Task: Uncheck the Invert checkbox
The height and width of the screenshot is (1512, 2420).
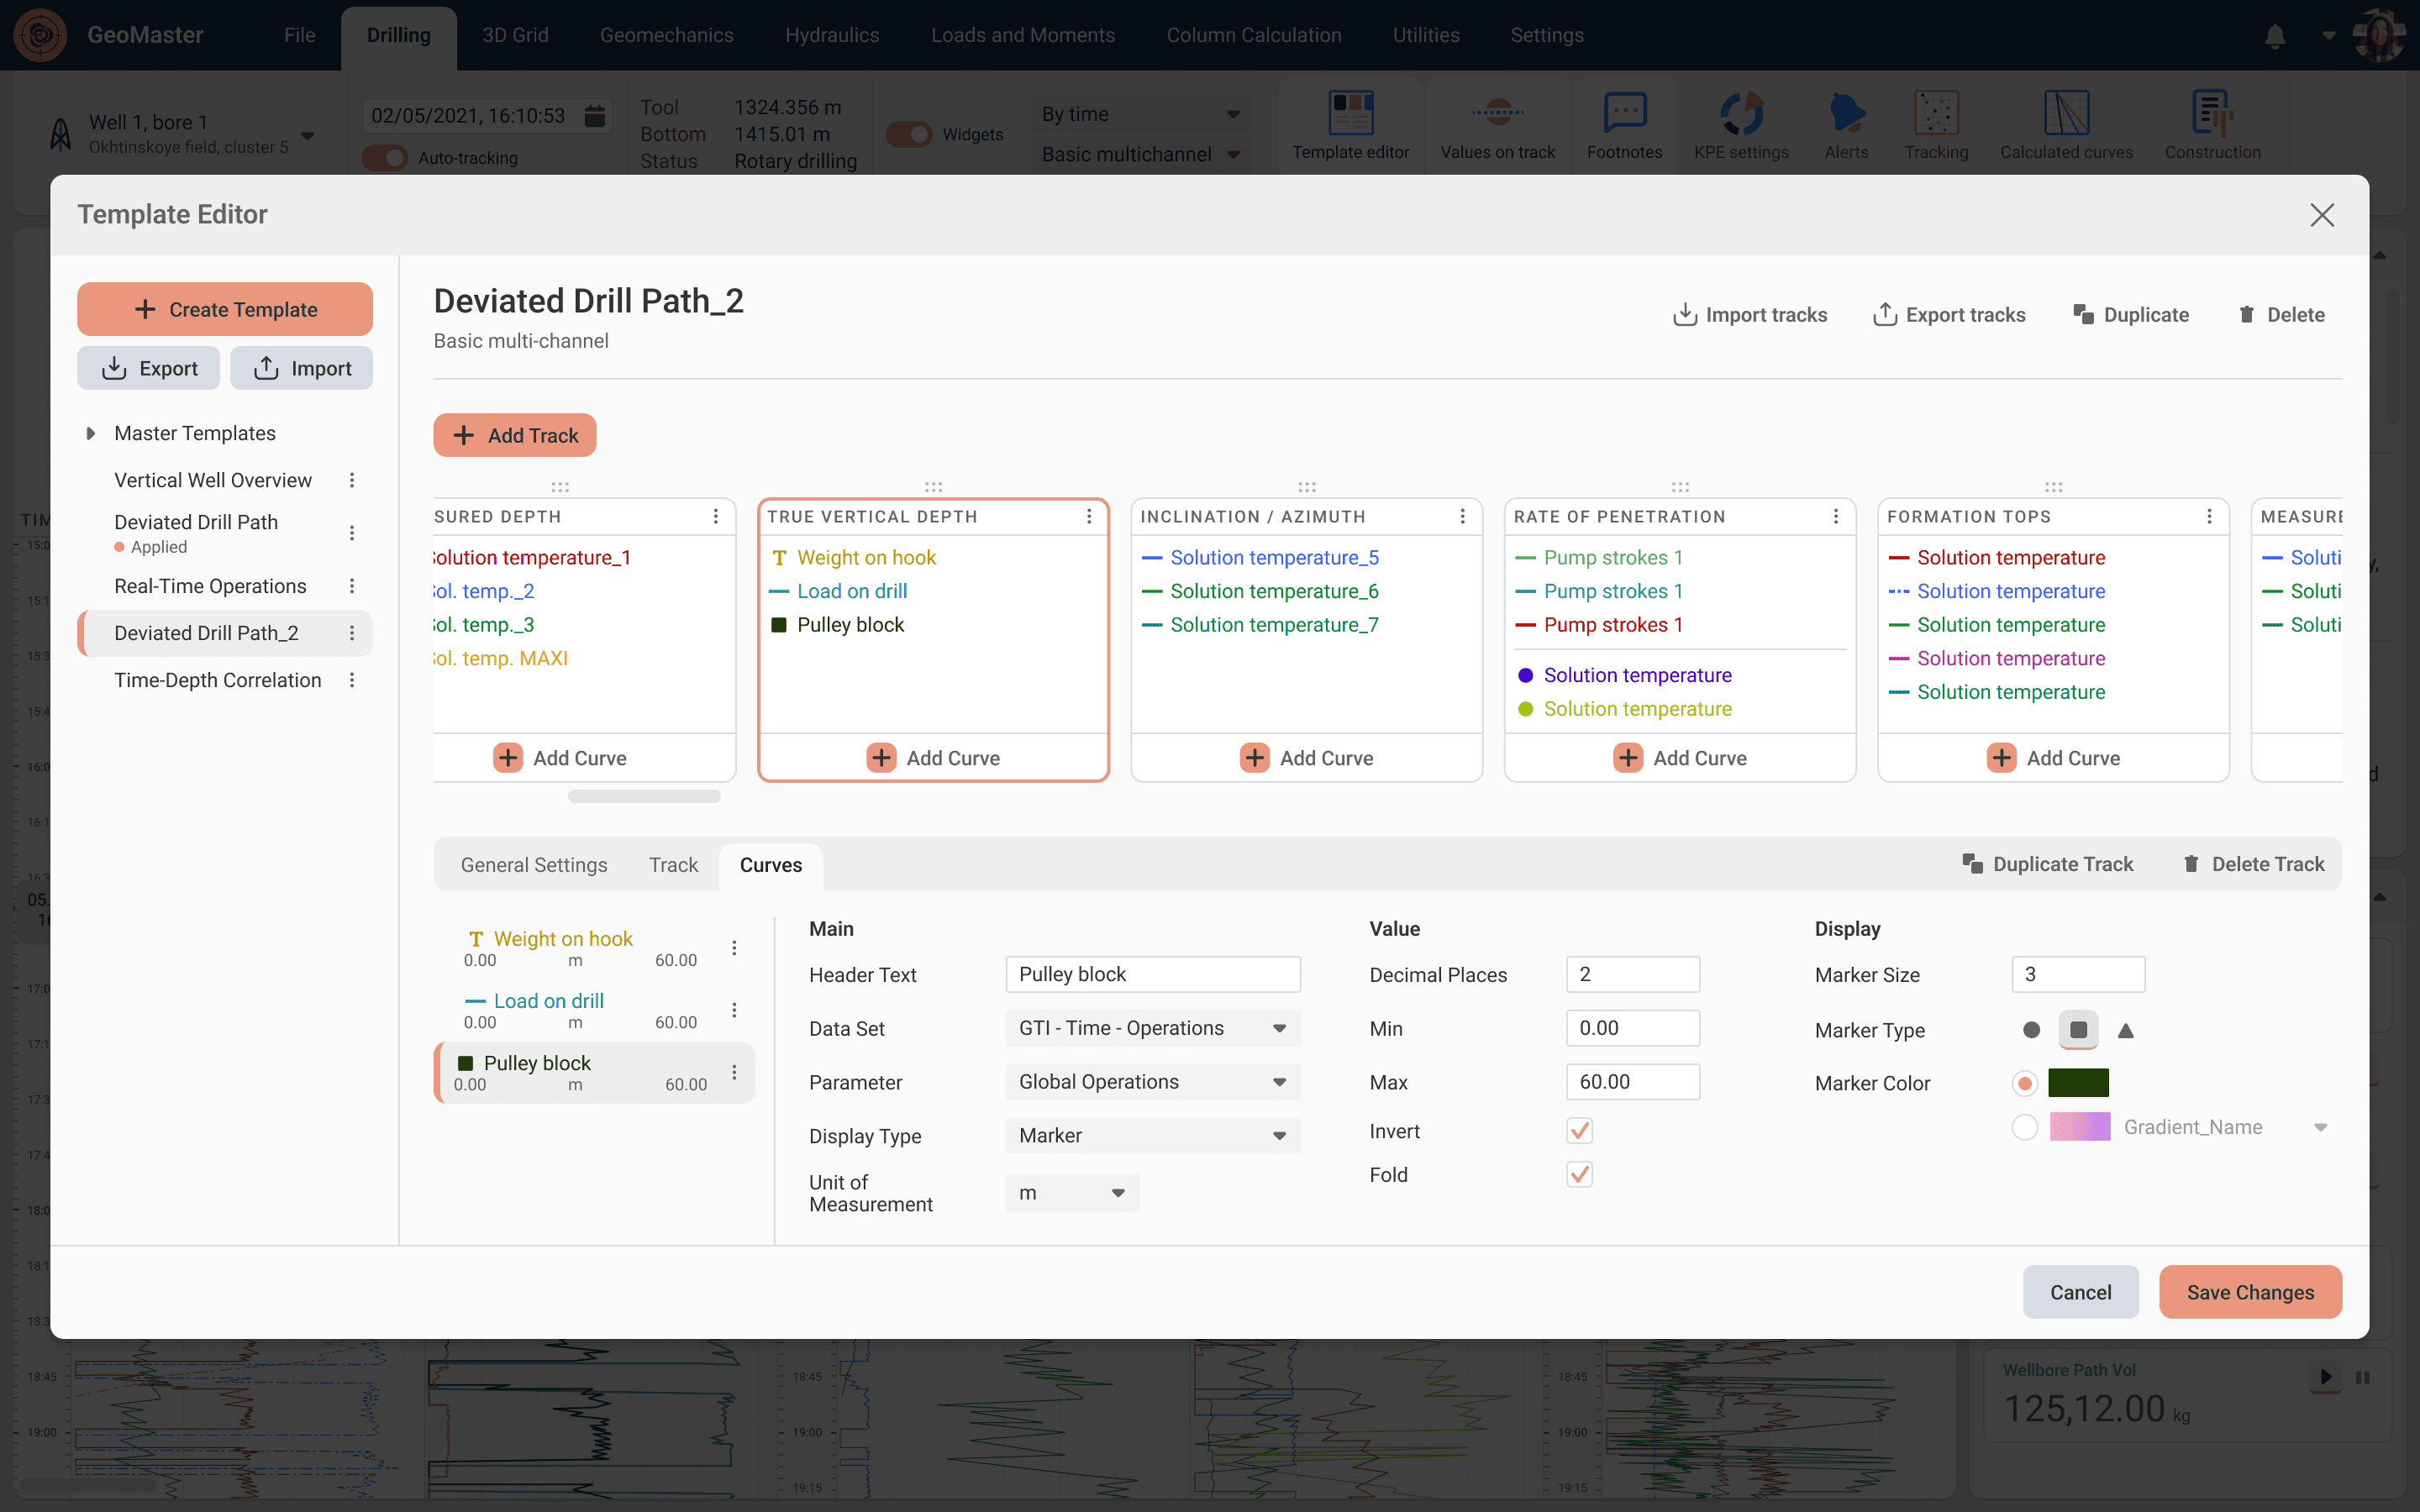Action: pos(1579,1131)
